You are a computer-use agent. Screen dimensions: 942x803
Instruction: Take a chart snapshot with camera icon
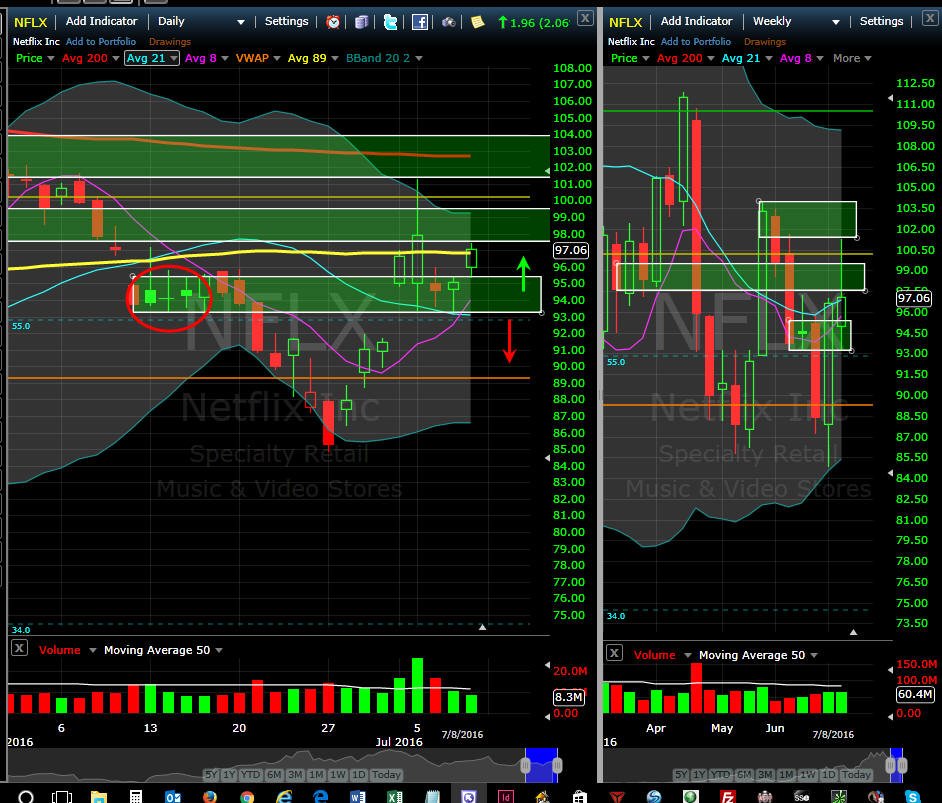(x=449, y=22)
